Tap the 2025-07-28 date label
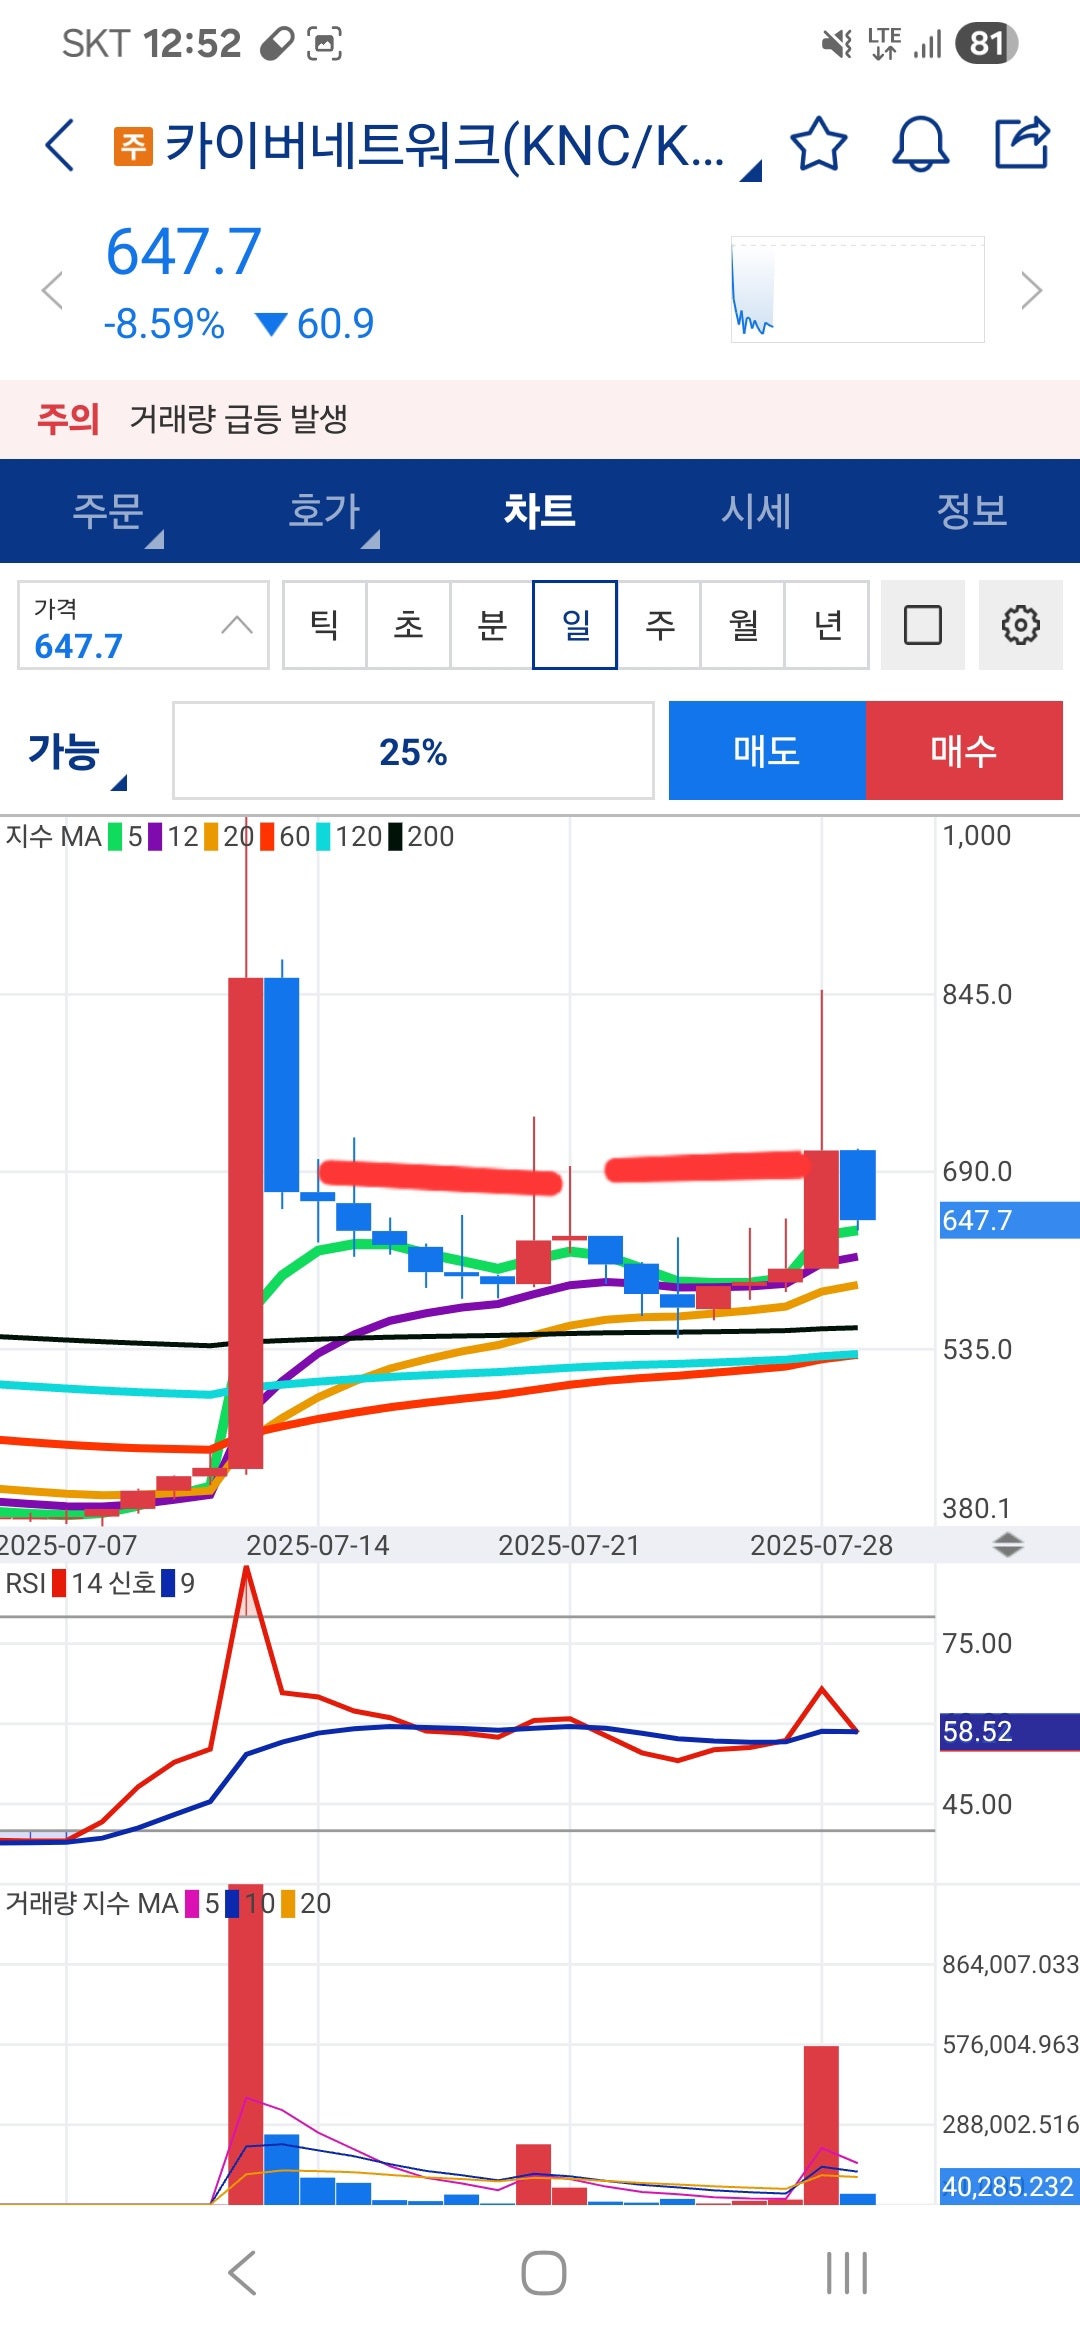Viewport: 1080px width, 2340px height. pyautogui.click(x=822, y=1545)
